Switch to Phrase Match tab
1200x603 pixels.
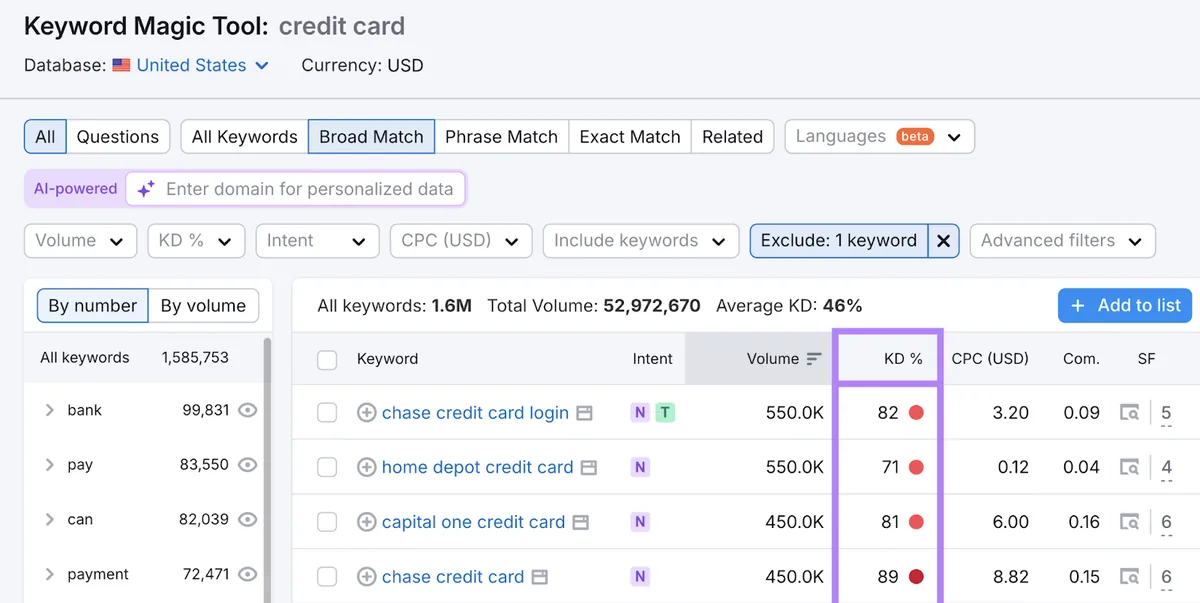501,137
